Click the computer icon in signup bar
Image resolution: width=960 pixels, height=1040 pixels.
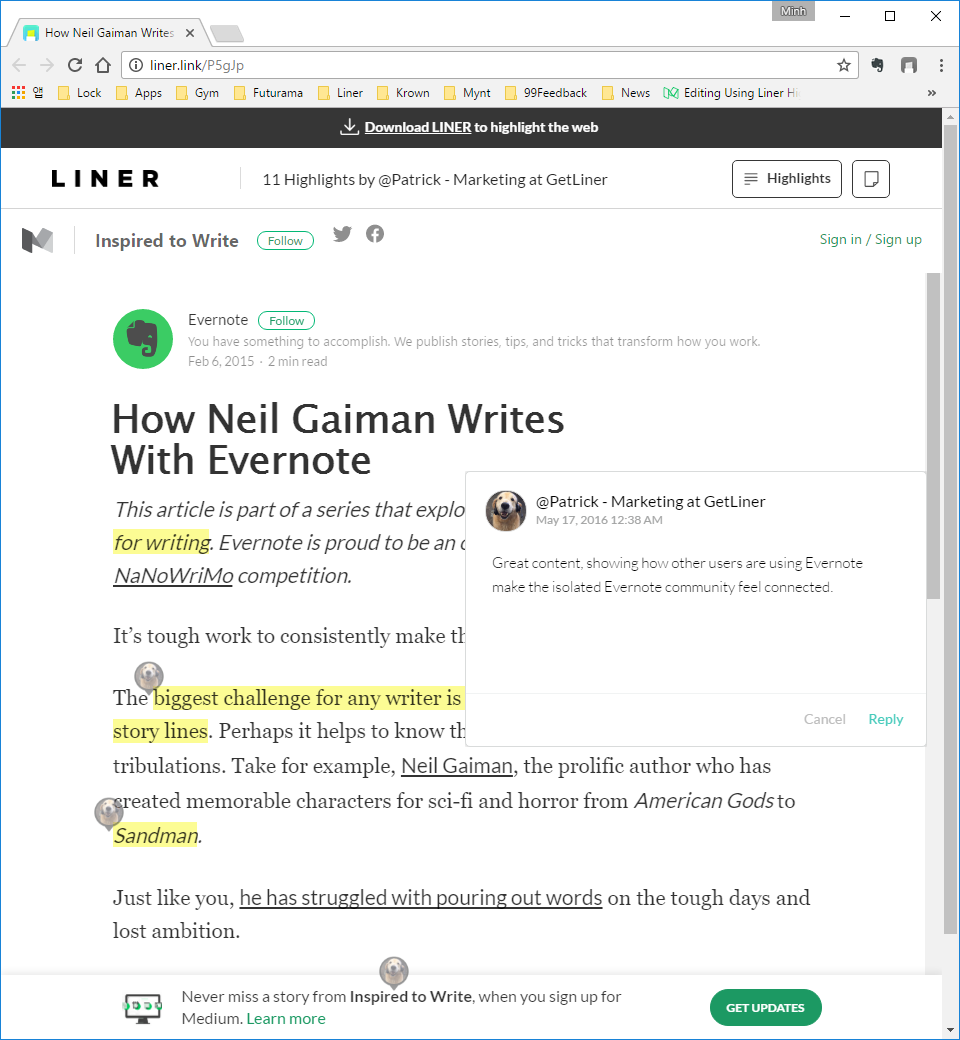coord(143,1008)
